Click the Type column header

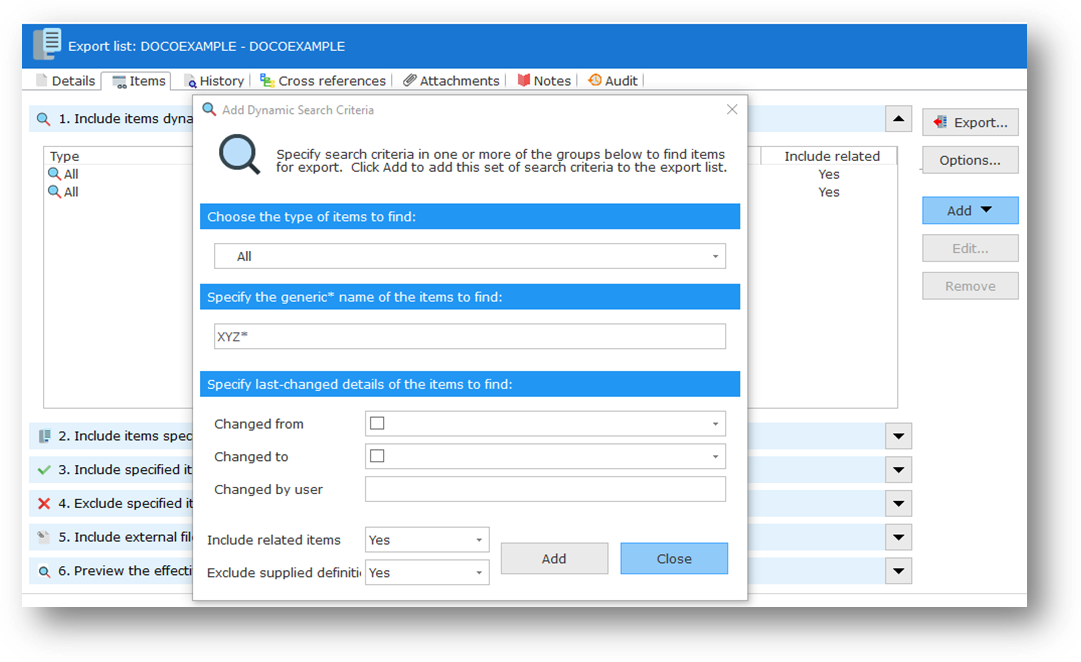(64, 156)
